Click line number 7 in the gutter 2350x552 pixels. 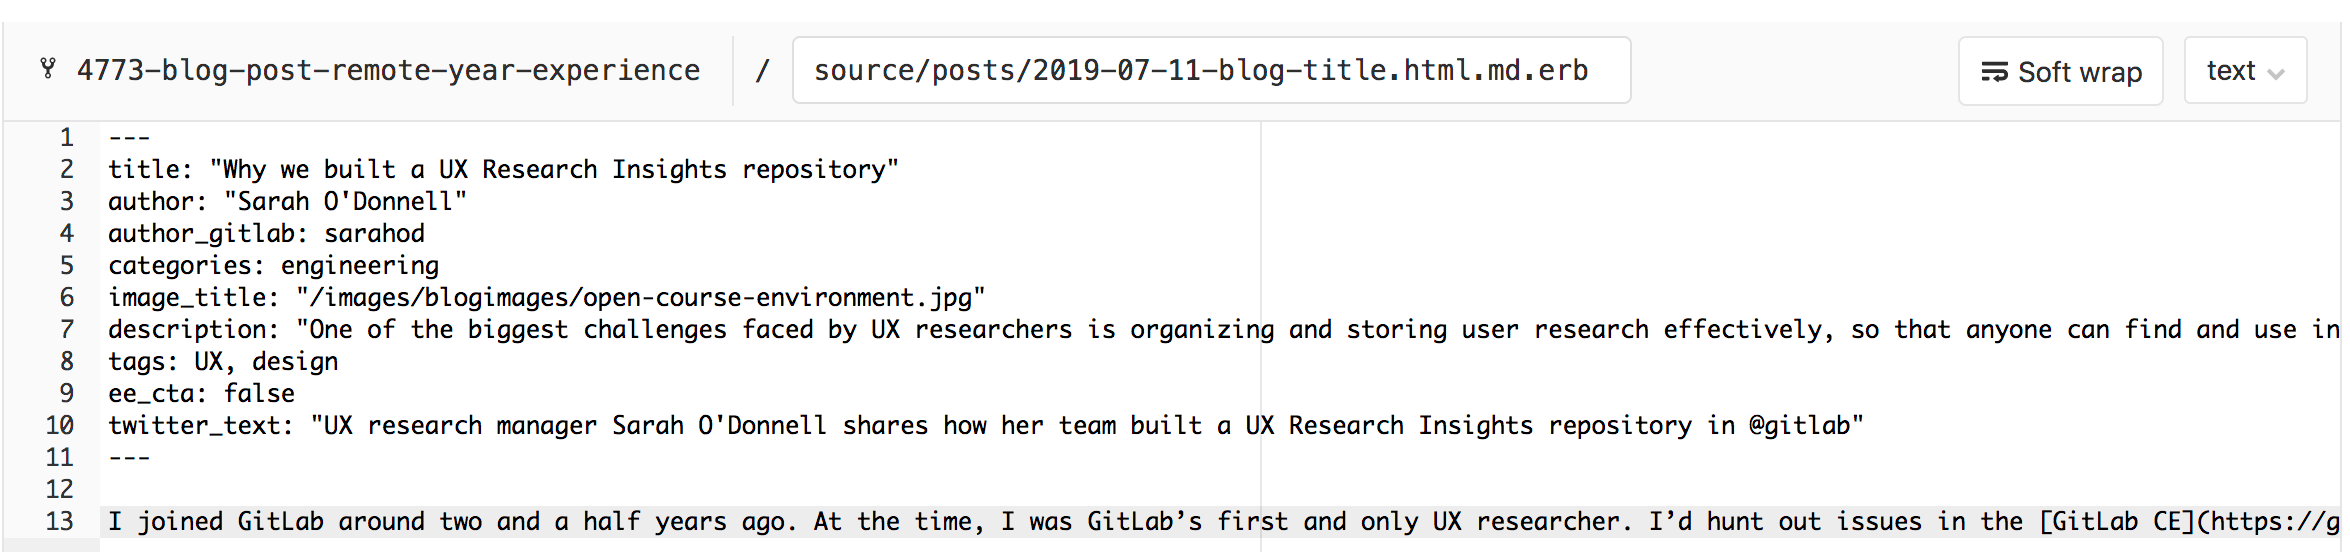pos(66,329)
